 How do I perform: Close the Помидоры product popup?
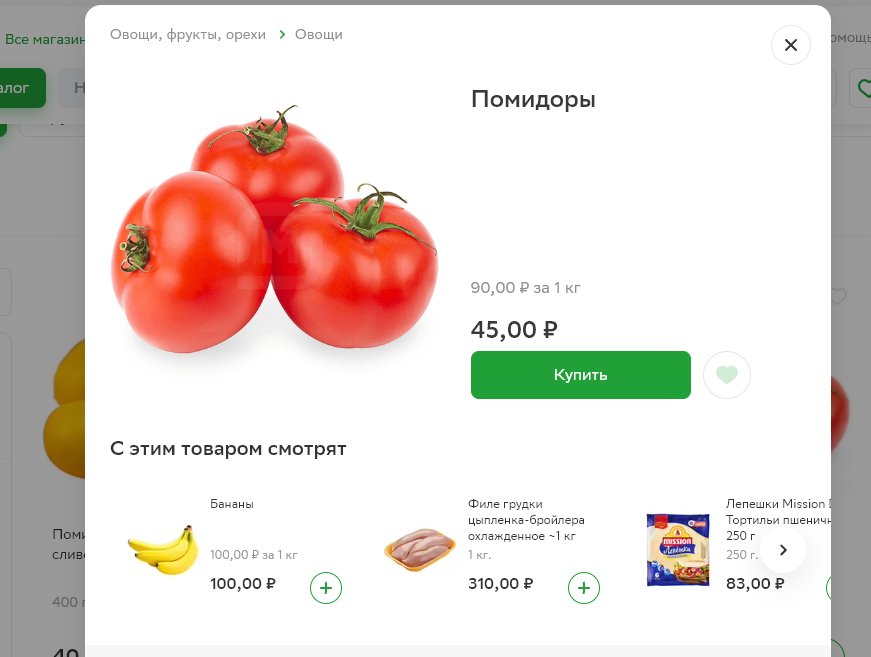tap(790, 45)
